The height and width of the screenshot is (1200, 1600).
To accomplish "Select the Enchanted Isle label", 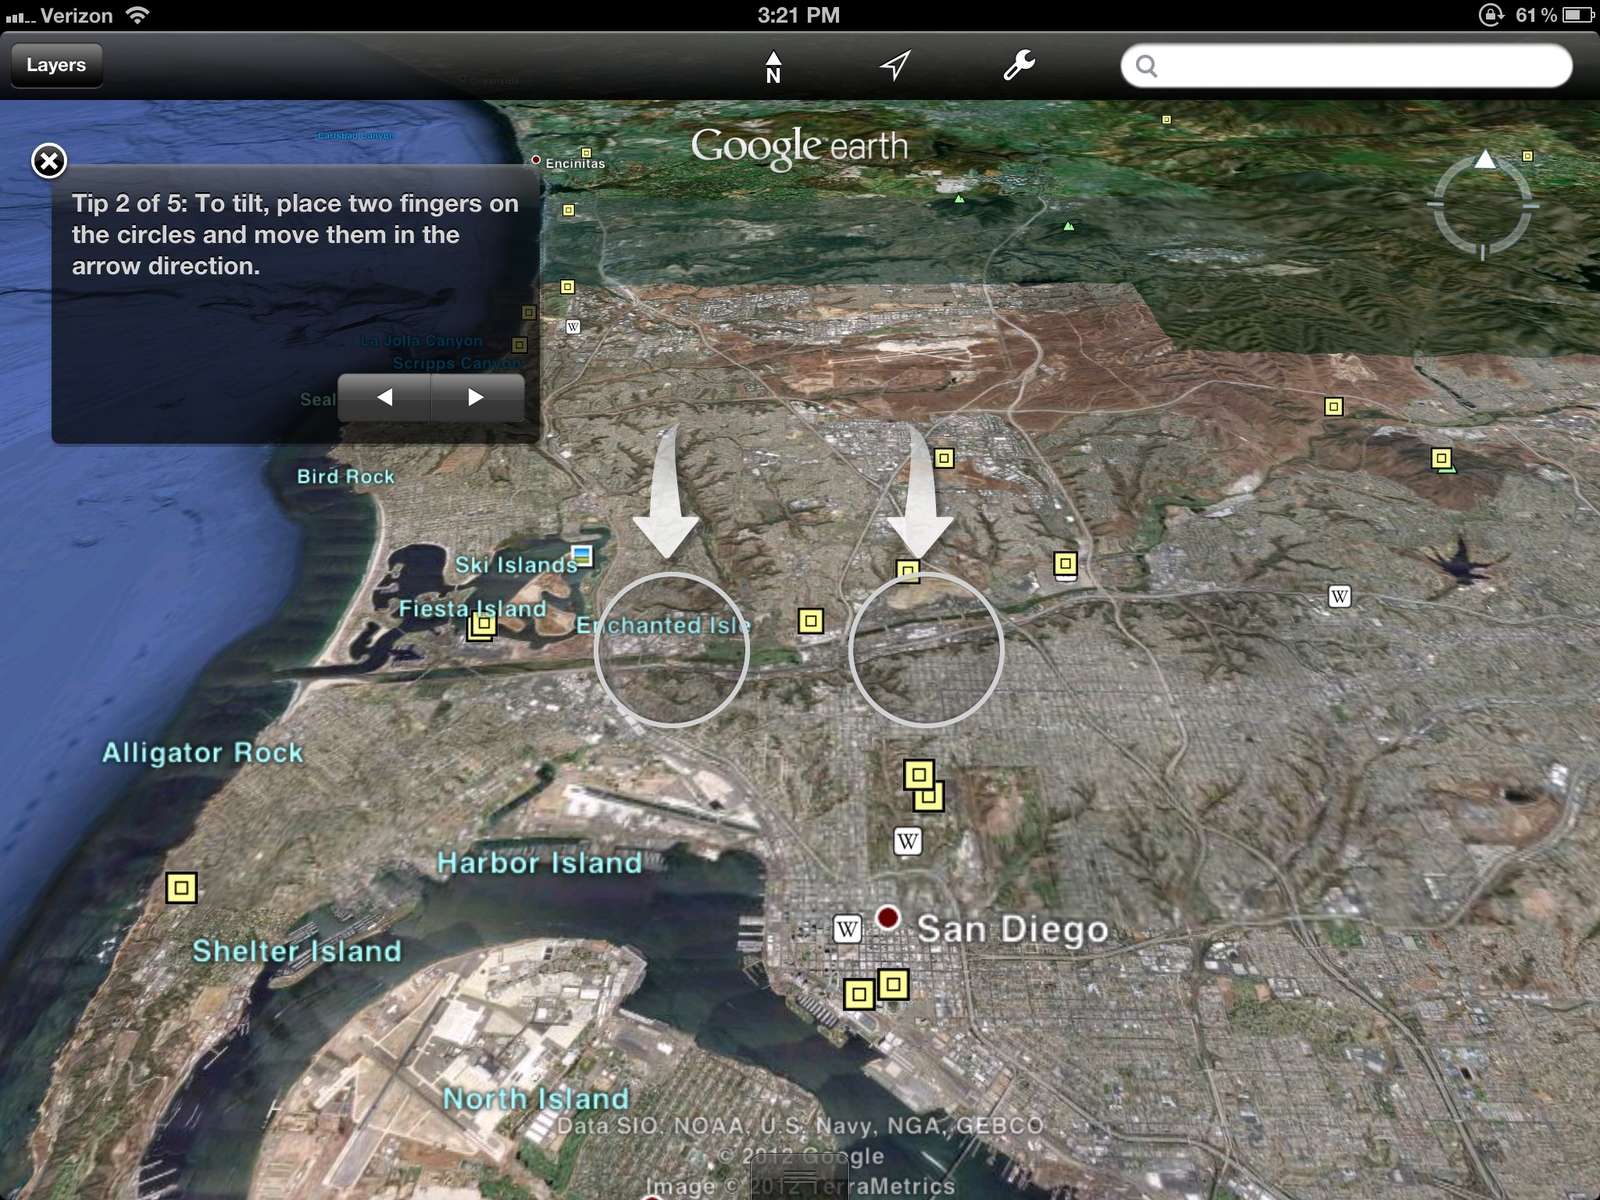I will pyautogui.click(x=663, y=626).
